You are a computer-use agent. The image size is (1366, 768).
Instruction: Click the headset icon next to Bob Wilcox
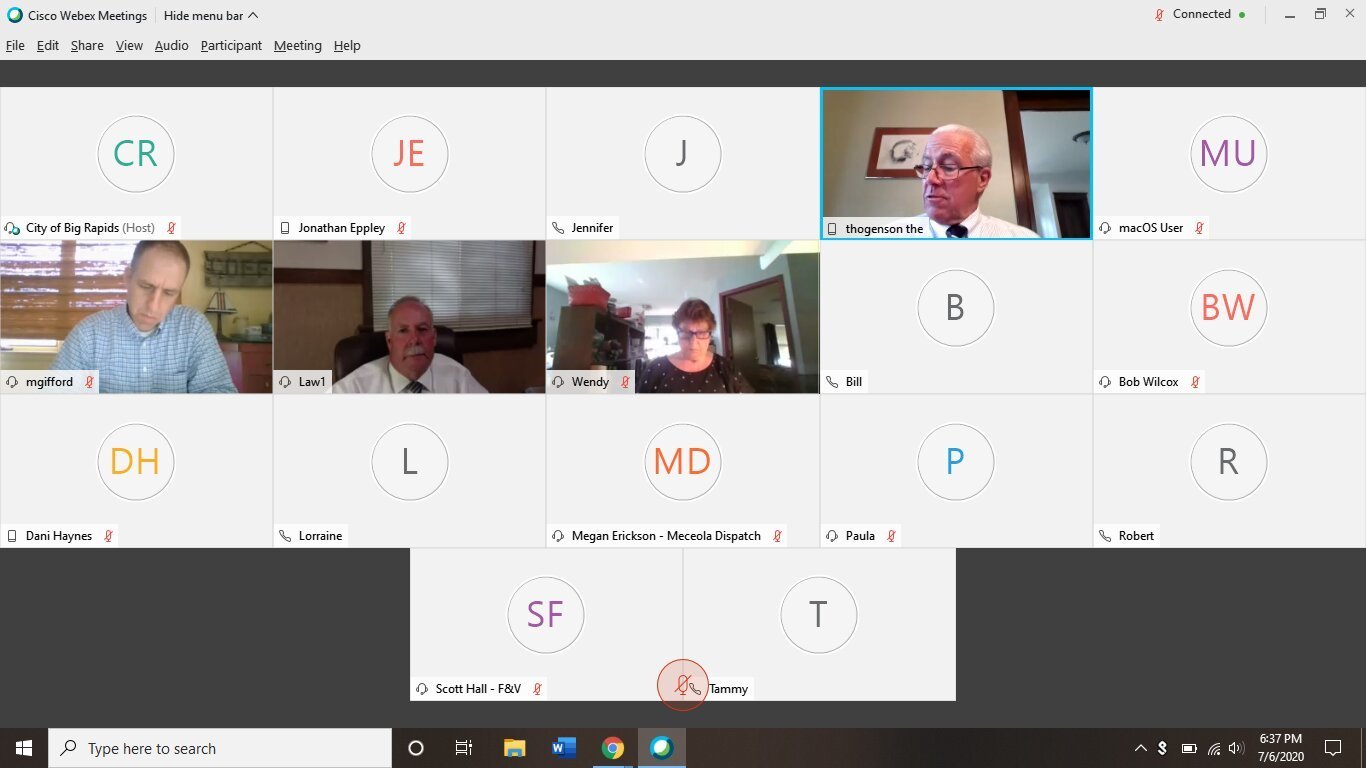coord(1105,382)
